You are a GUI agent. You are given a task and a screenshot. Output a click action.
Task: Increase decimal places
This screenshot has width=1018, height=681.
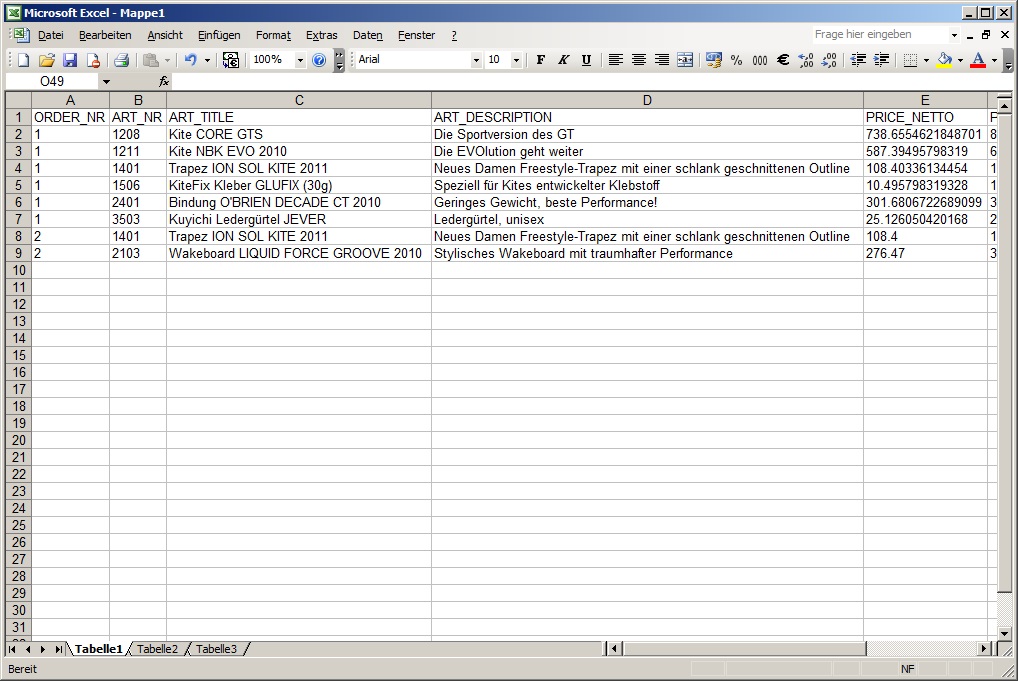pos(806,60)
